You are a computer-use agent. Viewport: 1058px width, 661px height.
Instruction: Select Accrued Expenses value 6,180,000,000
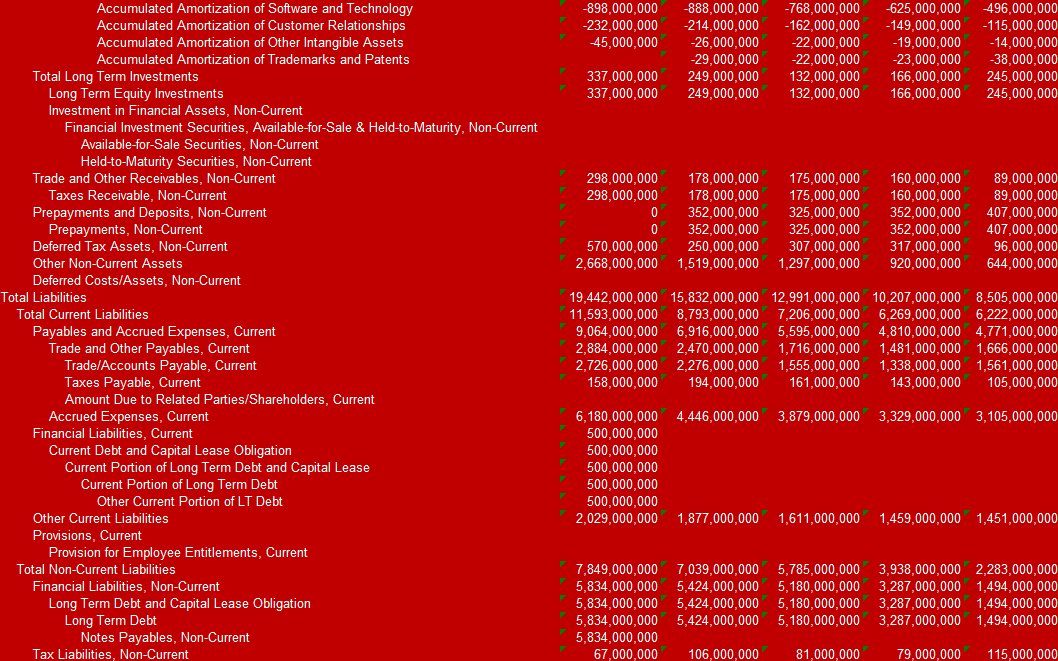pos(617,417)
